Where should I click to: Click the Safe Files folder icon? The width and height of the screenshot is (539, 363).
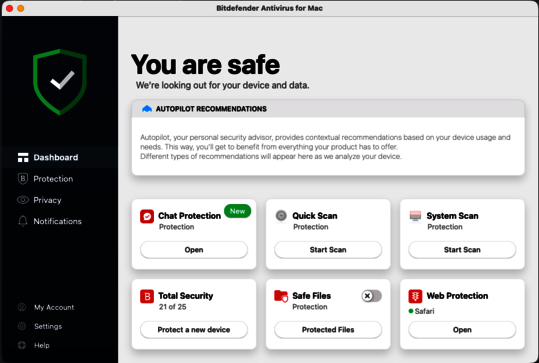(x=281, y=296)
